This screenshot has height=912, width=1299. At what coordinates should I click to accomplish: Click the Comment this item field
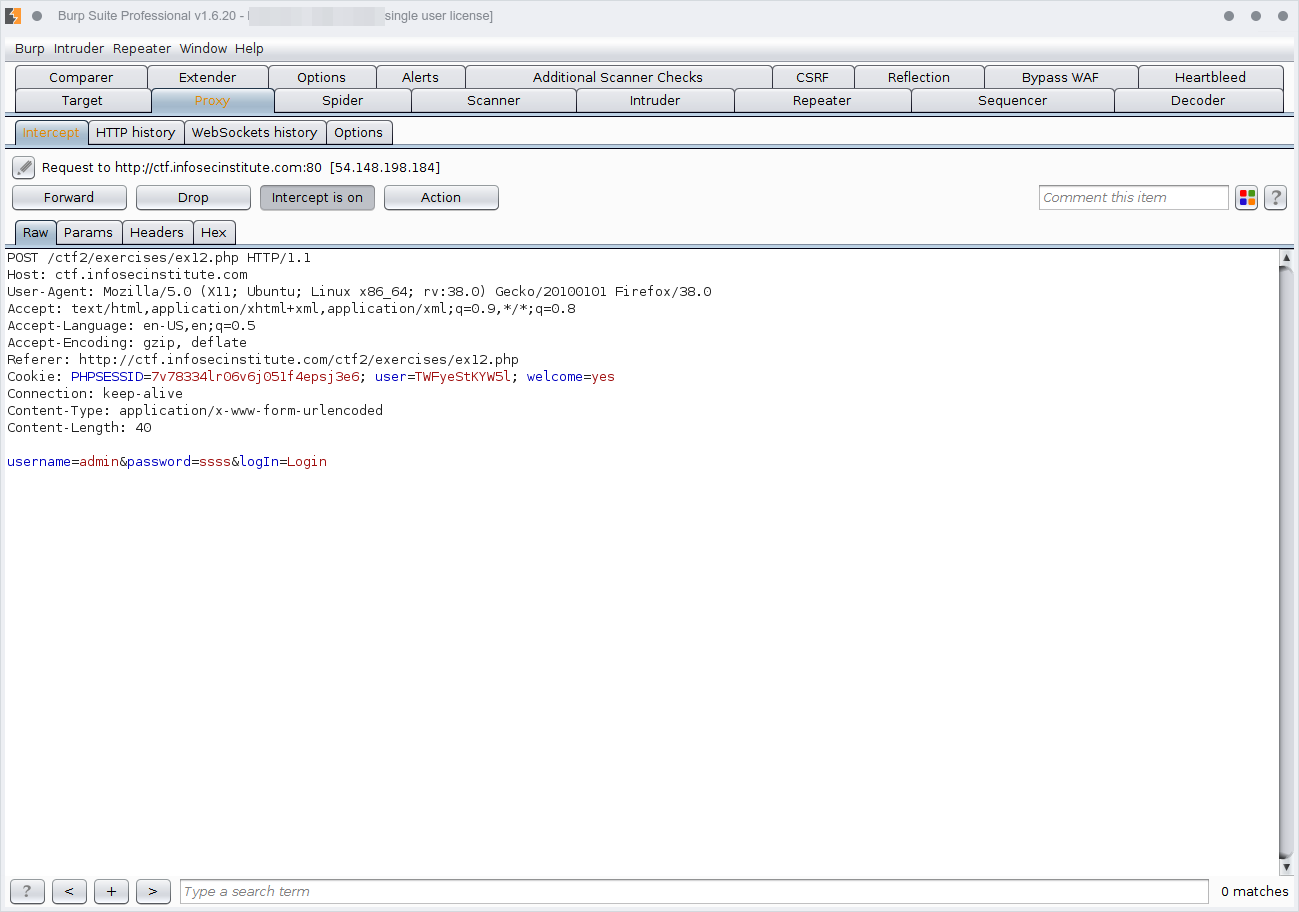1134,198
